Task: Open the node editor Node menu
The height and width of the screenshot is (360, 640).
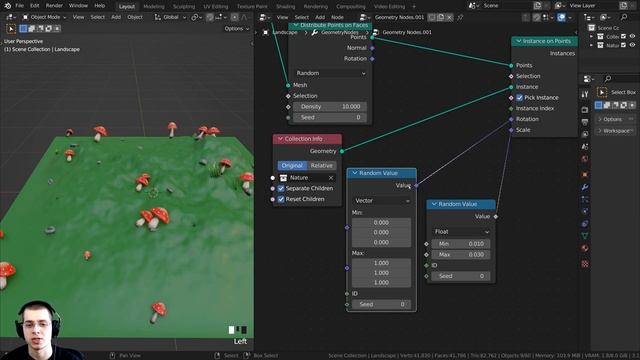Action: click(337, 17)
